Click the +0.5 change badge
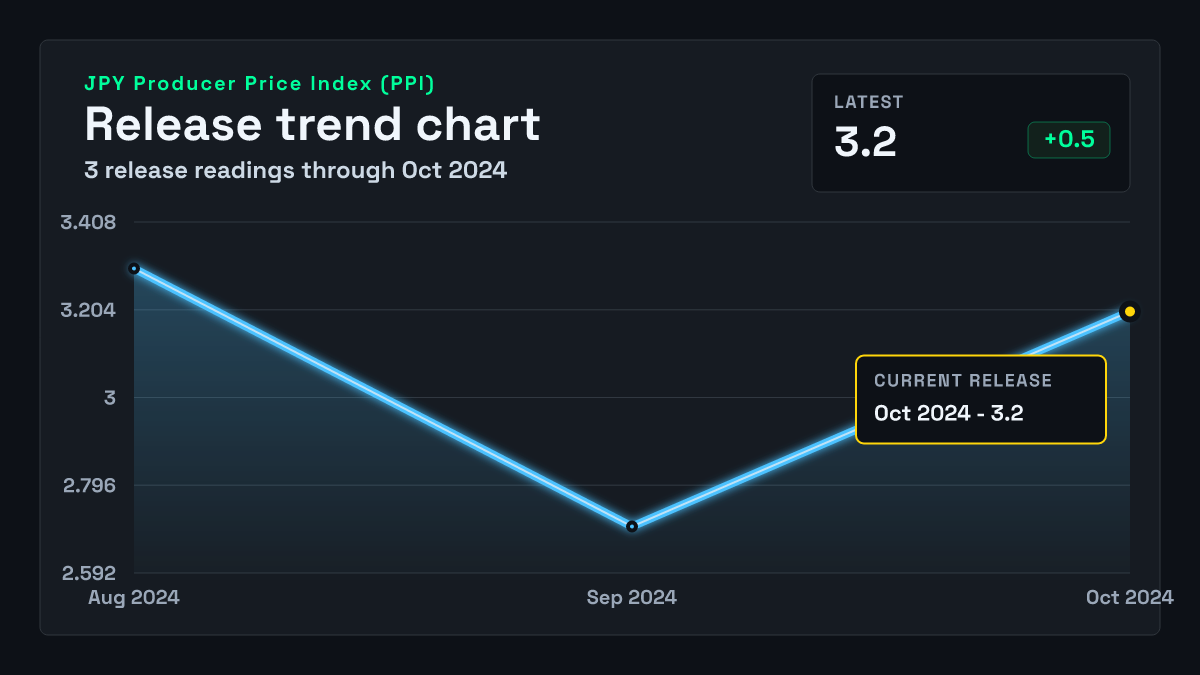 (x=1069, y=140)
